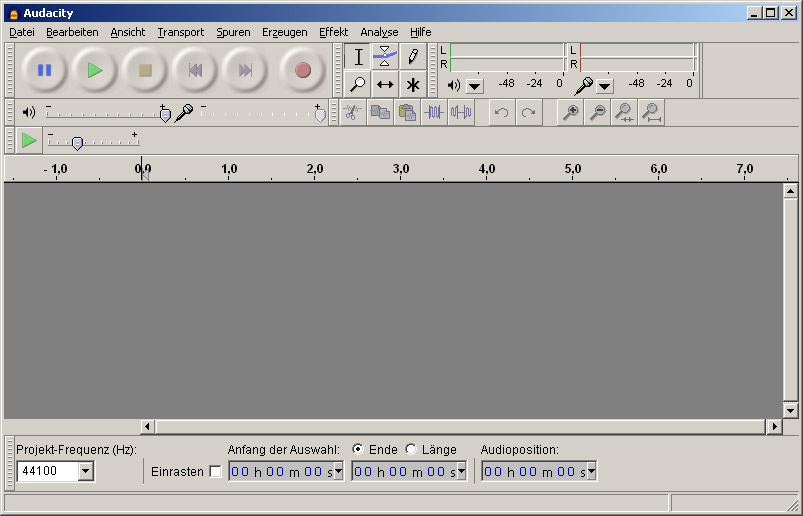Maximize the Audacity window
This screenshot has height=516, width=803.
tap(771, 13)
